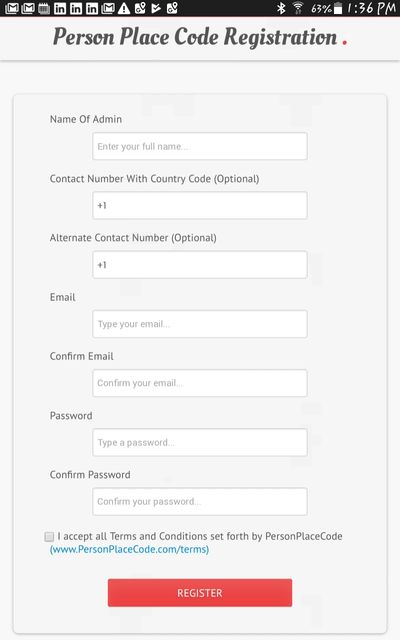Tap the checkmark download notification icon
Image resolution: width=400 pixels, height=640 pixels.
pos(156,8)
